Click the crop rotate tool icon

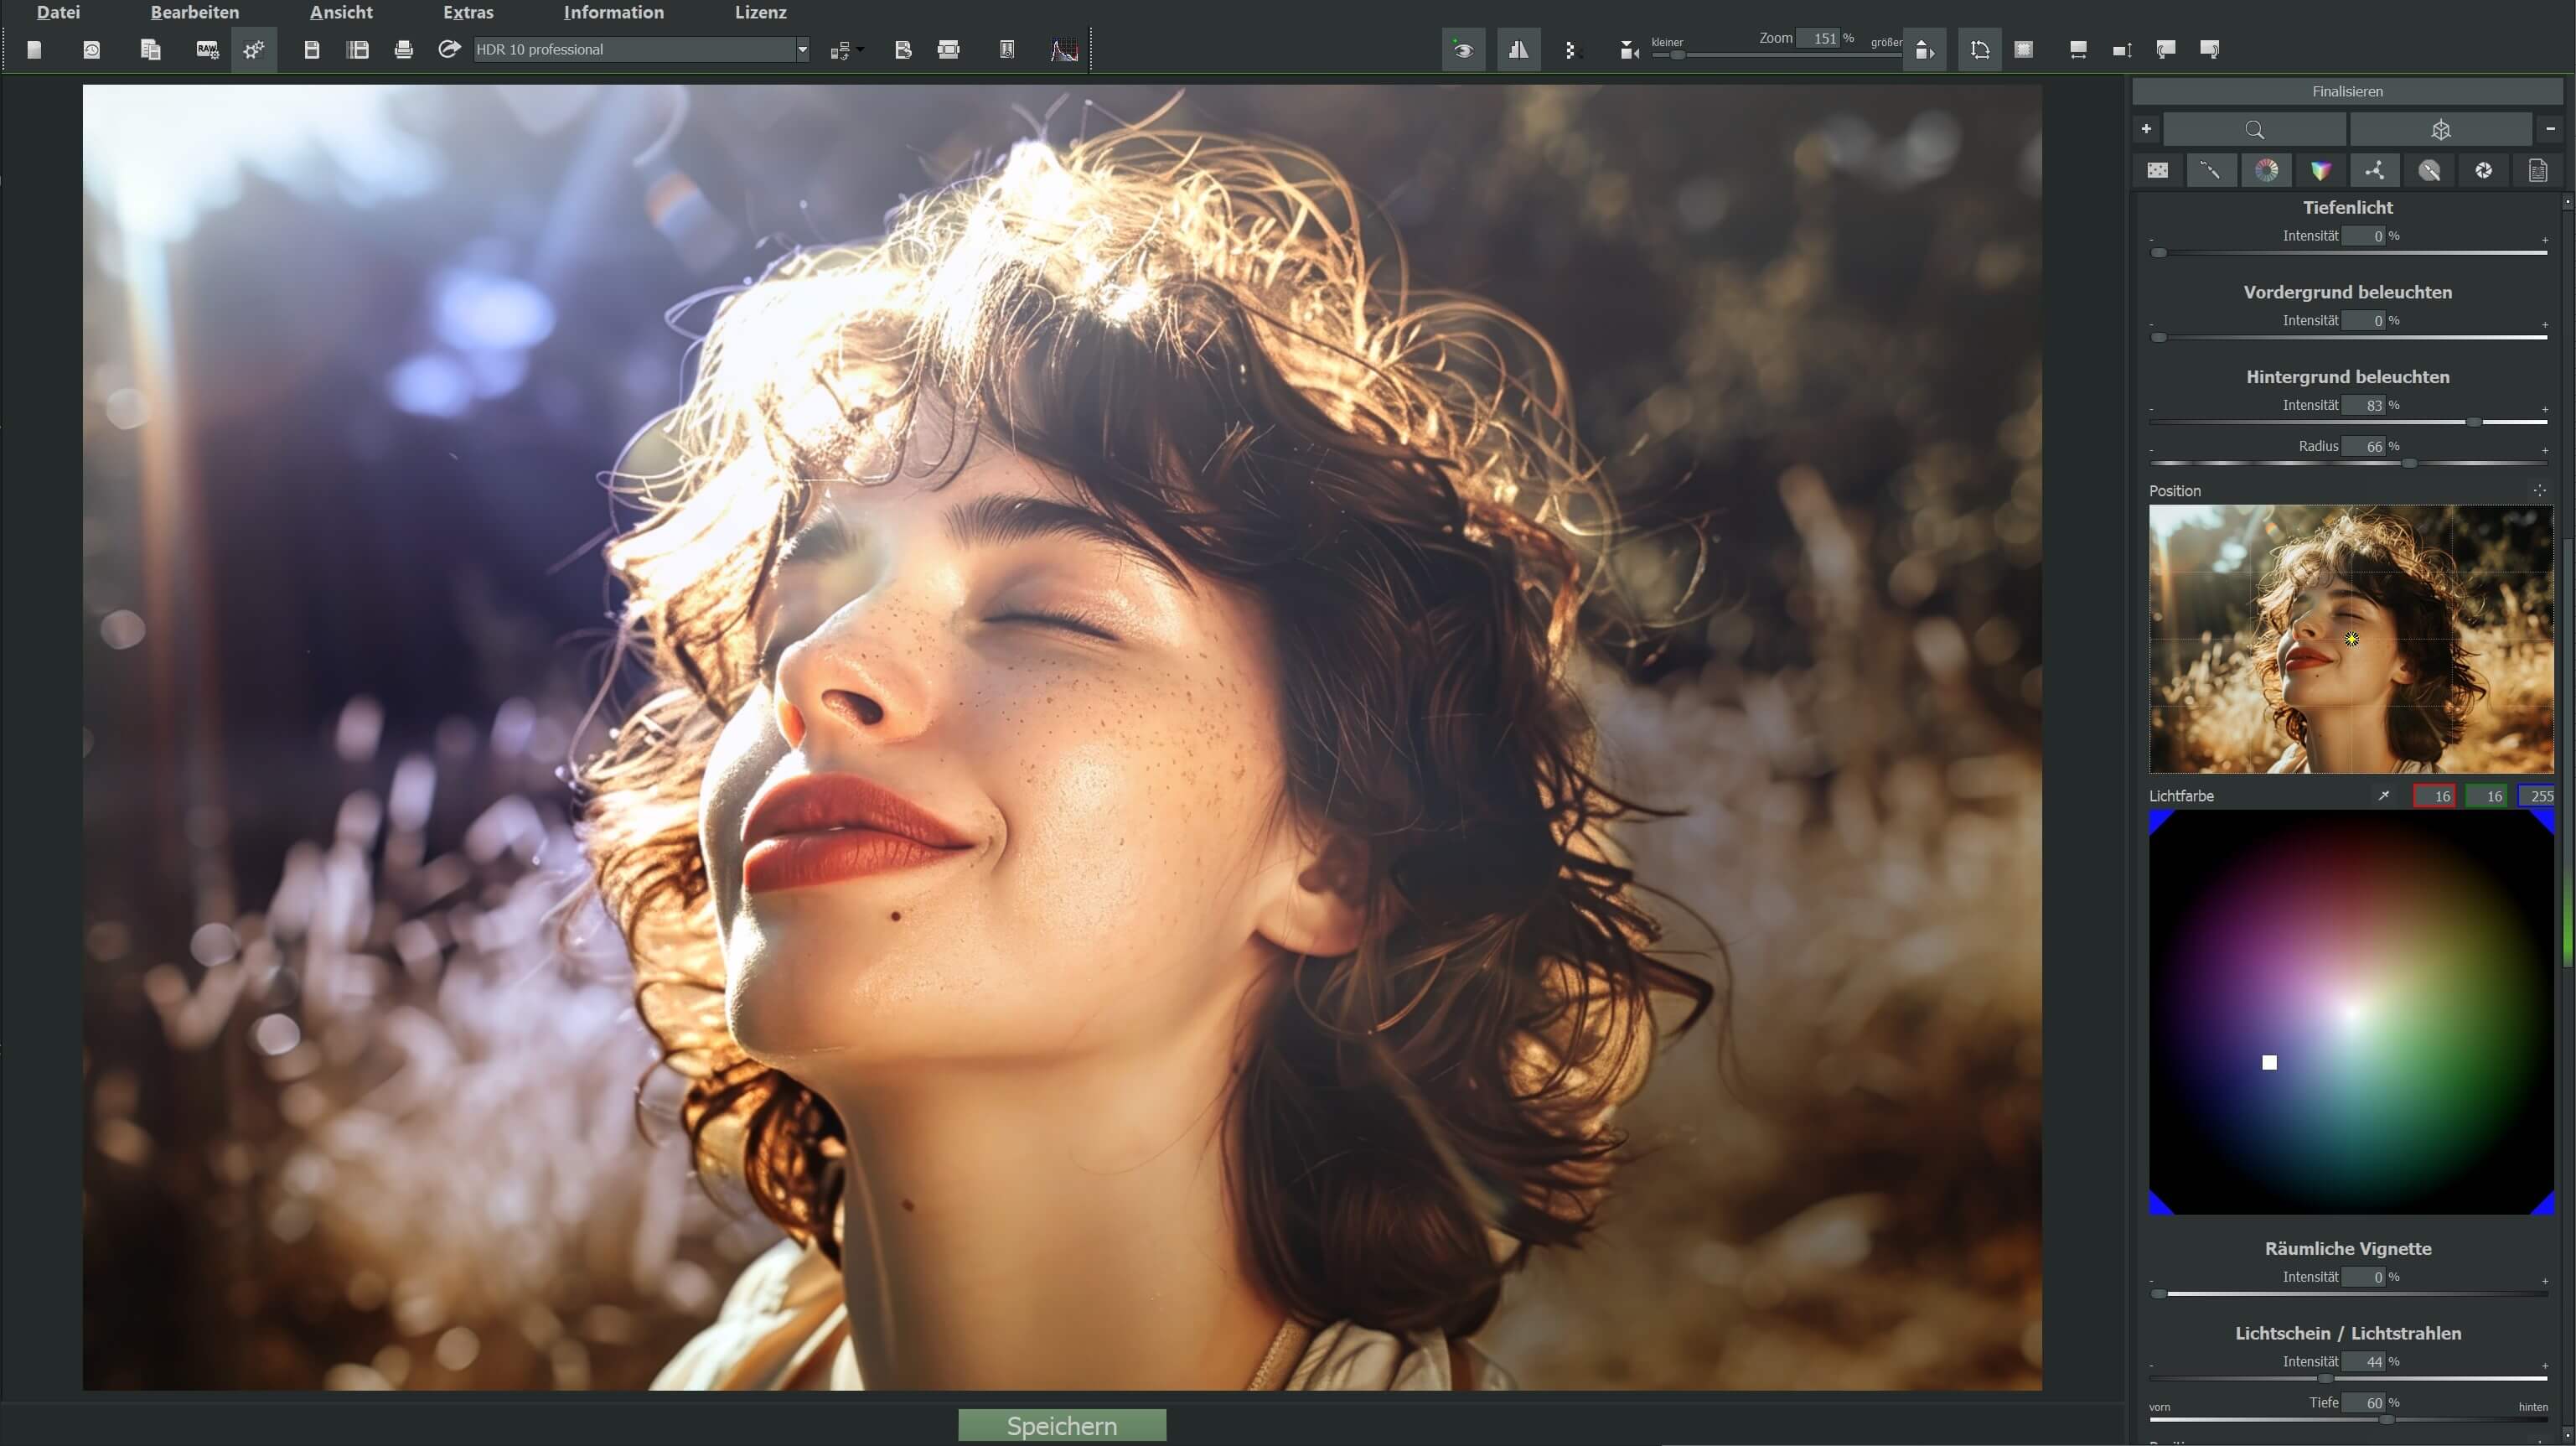pos(1979,49)
